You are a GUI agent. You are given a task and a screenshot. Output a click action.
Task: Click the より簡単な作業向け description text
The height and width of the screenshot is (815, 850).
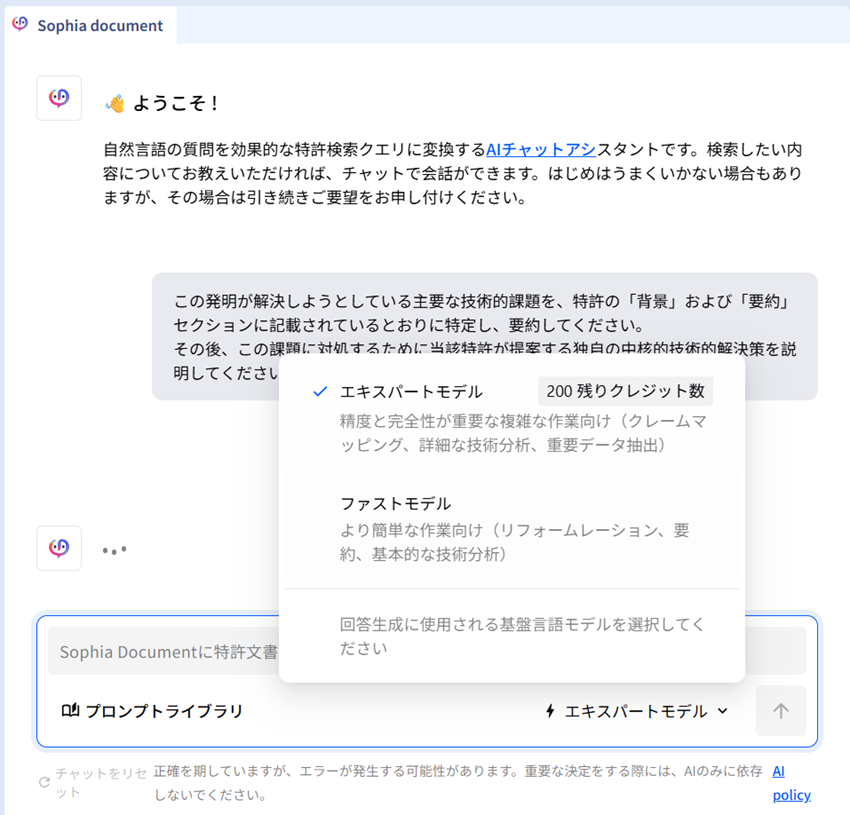[x=514, y=542]
